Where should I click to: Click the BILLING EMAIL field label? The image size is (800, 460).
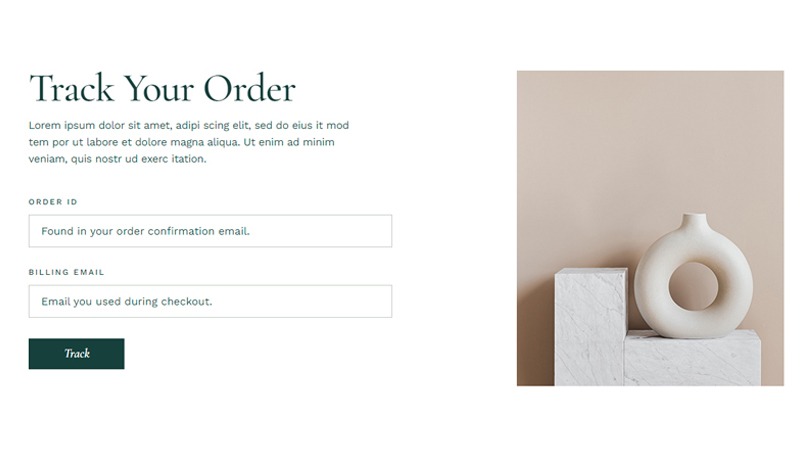click(66, 272)
